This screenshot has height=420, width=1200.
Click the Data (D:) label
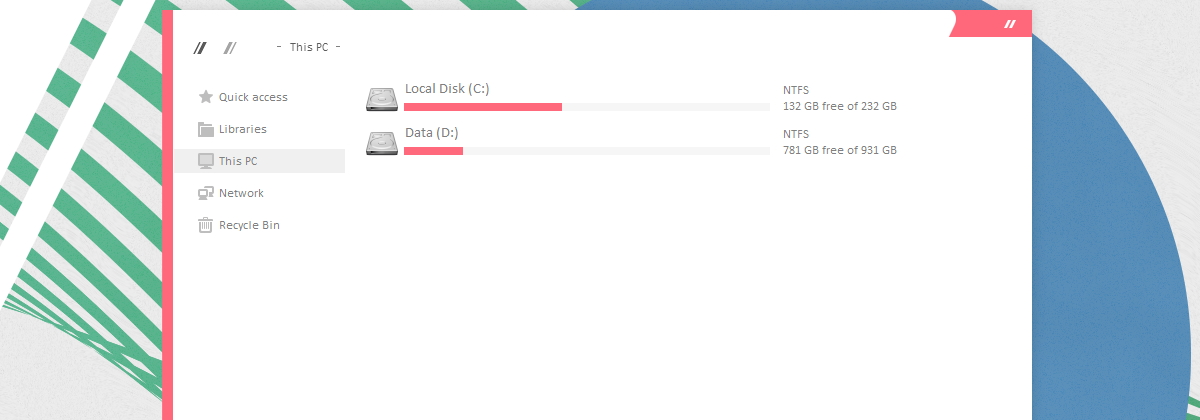click(x=432, y=133)
